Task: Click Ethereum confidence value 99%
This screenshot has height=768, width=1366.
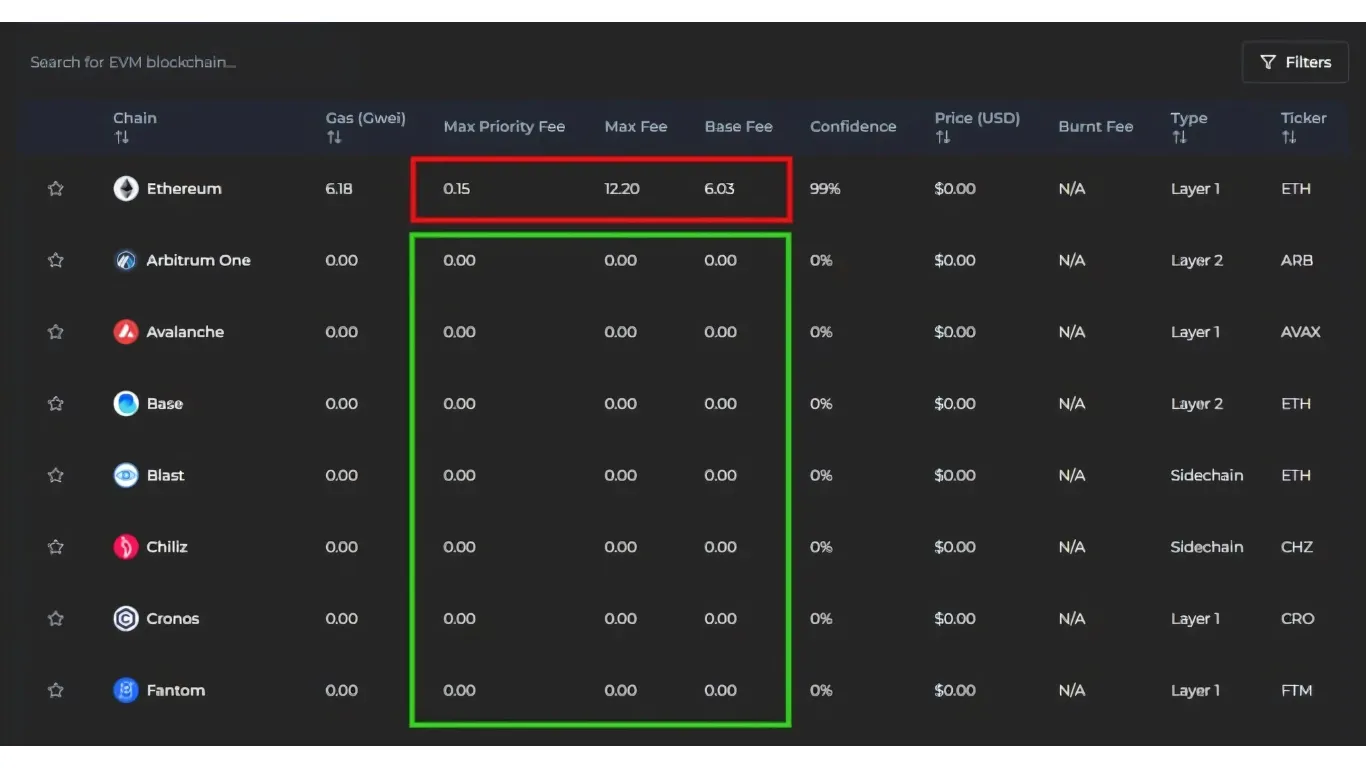Action: pyautogui.click(x=825, y=189)
